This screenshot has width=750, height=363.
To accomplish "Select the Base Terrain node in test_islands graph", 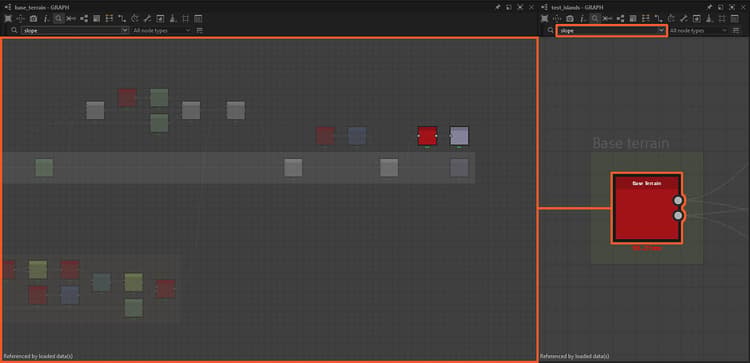I will pyautogui.click(x=647, y=208).
